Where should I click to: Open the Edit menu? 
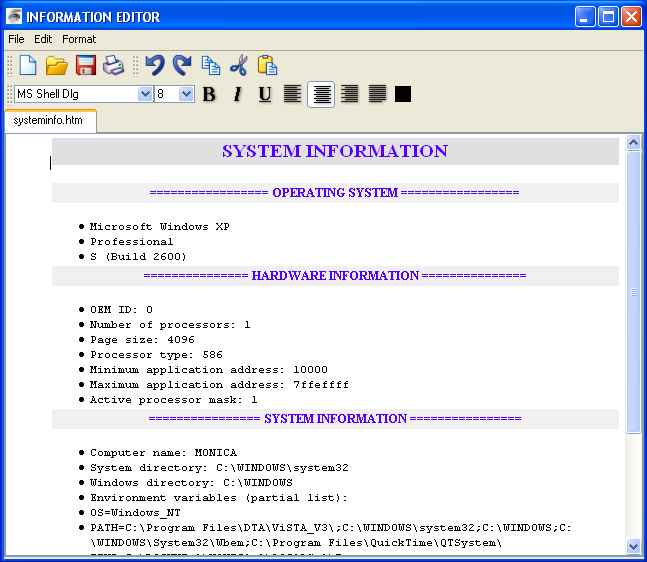[x=43, y=39]
